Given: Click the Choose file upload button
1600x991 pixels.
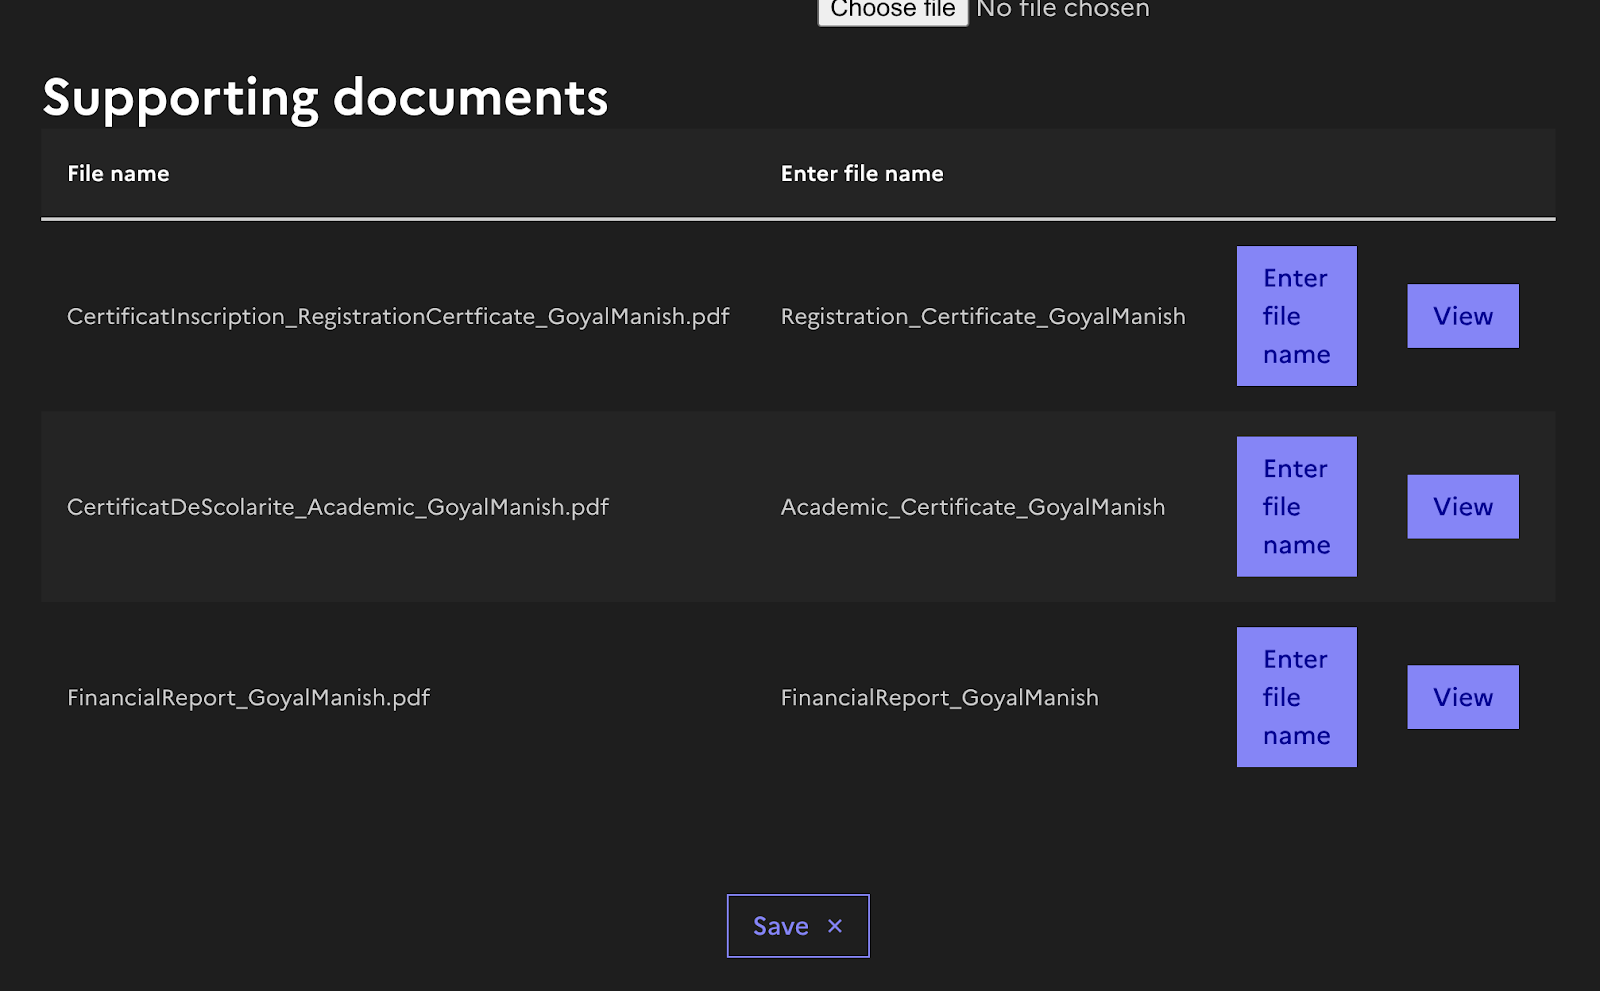Looking at the screenshot, I should pyautogui.click(x=892, y=11).
